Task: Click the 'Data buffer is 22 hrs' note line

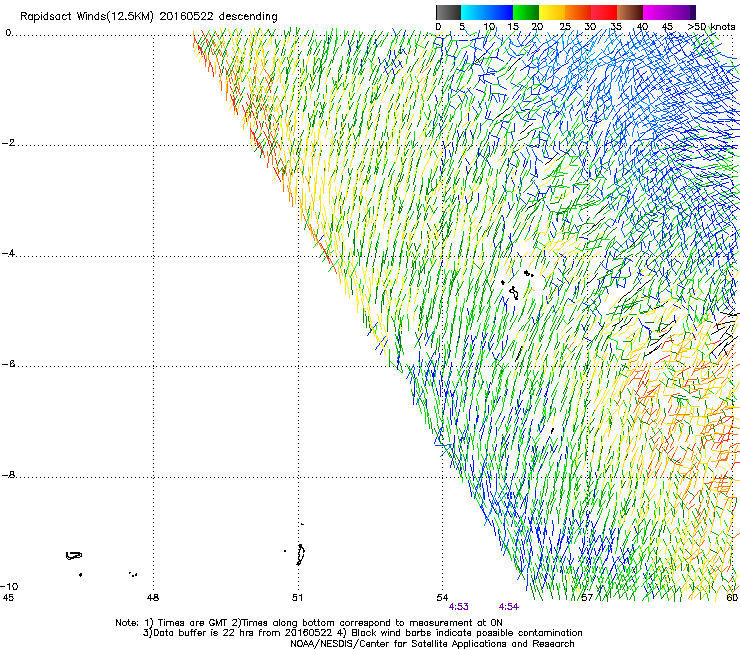Action: point(362,633)
